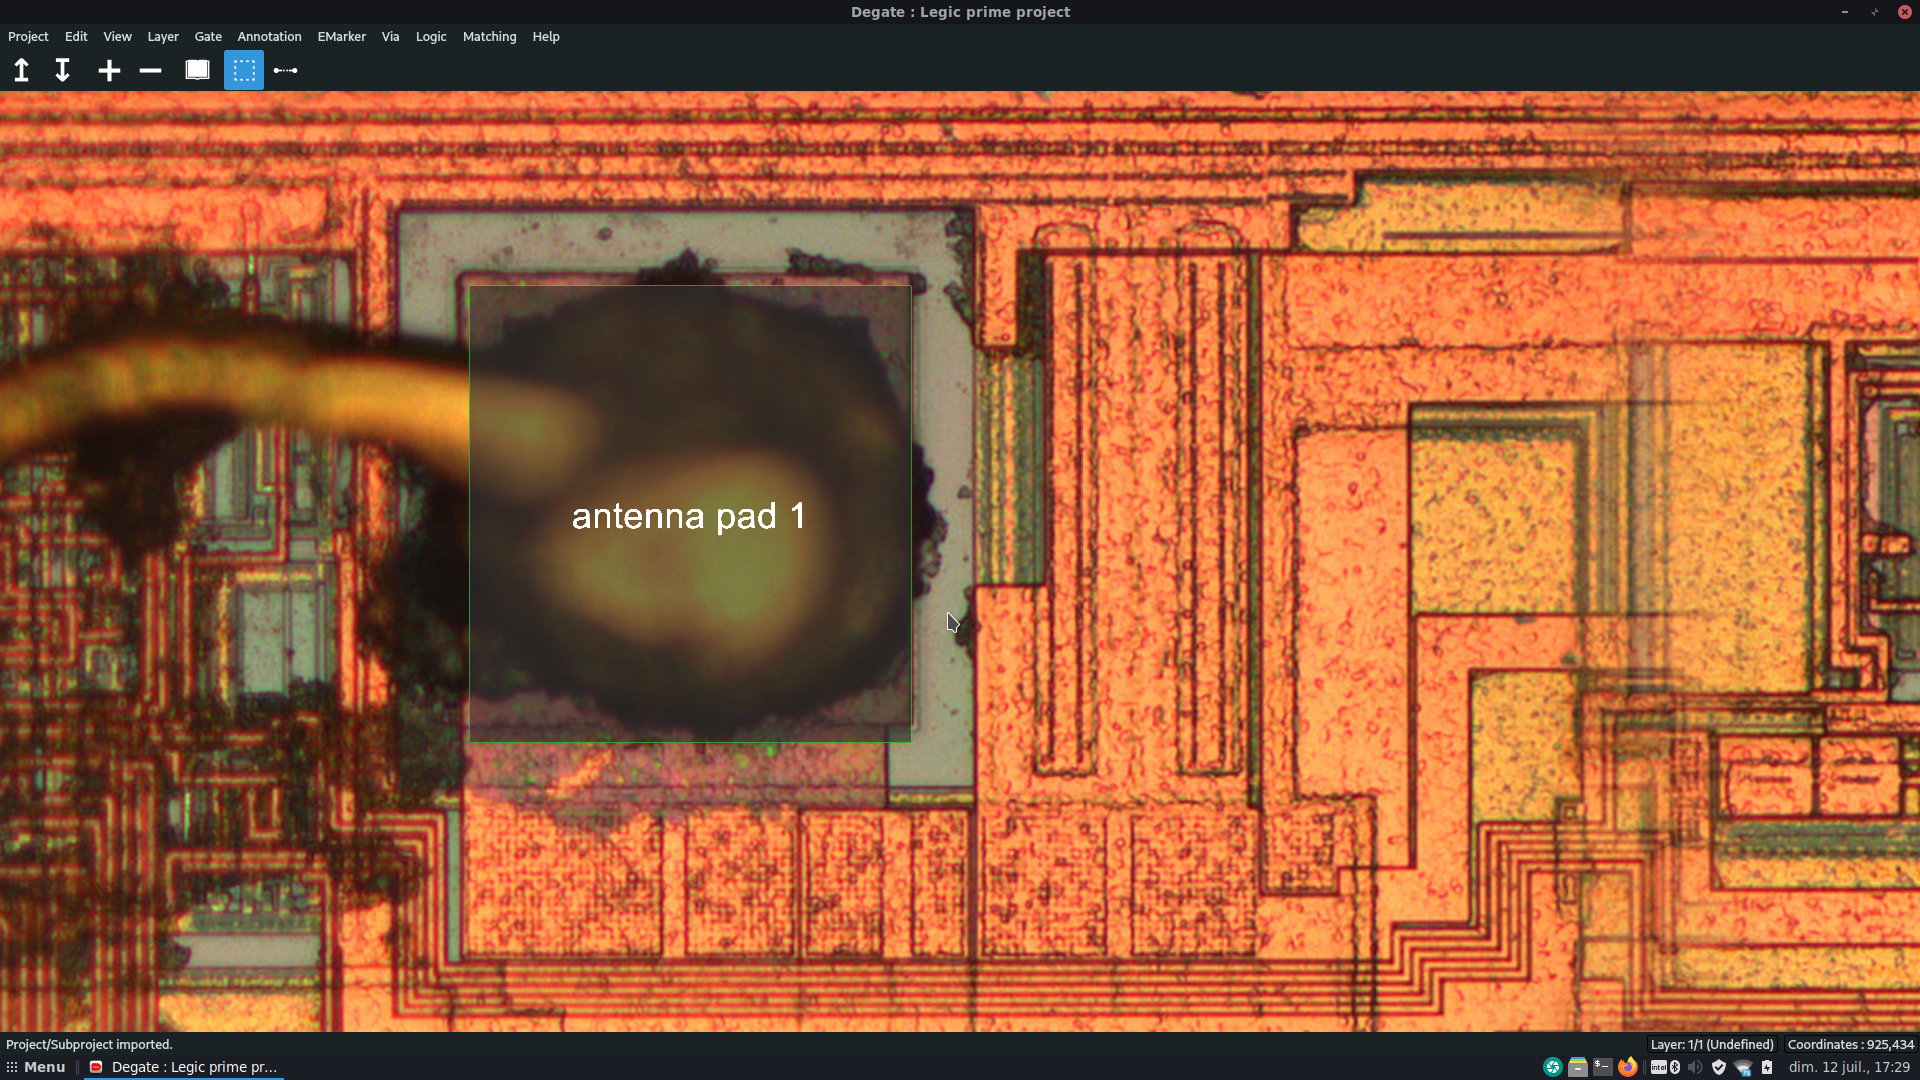Select the Degate window in the taskbar
The width and height of the screenshot is (1920, 1080).
click(185, 1066)
